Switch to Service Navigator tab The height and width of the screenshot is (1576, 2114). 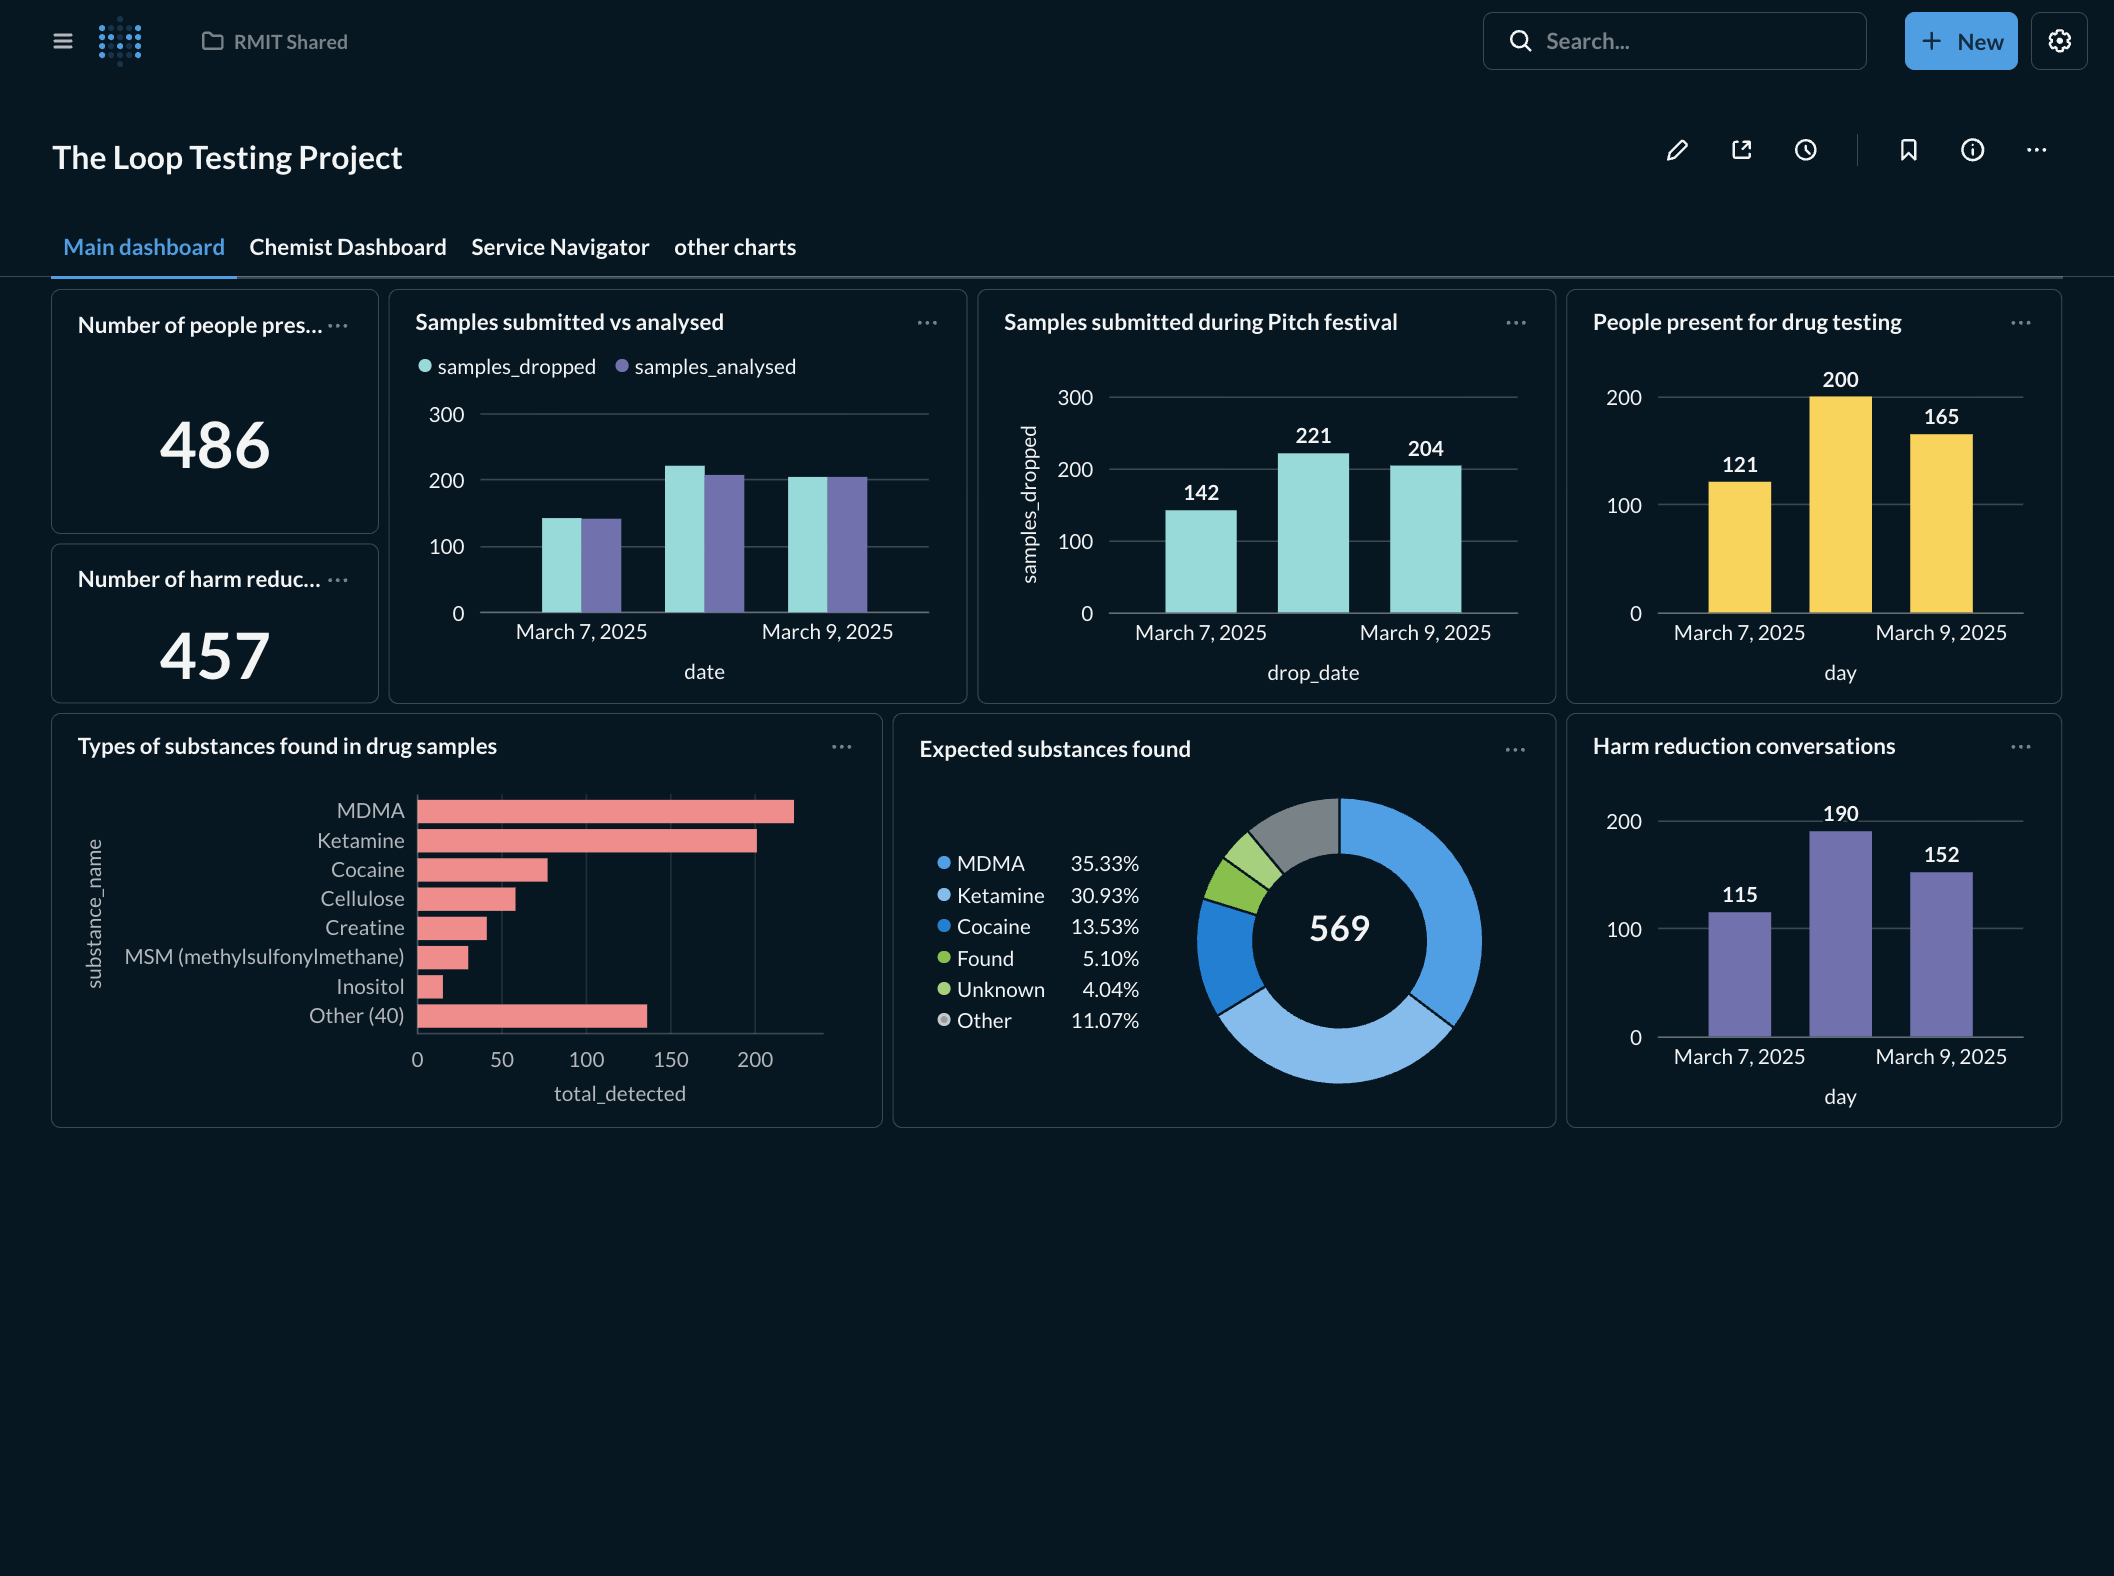[560, 247]
